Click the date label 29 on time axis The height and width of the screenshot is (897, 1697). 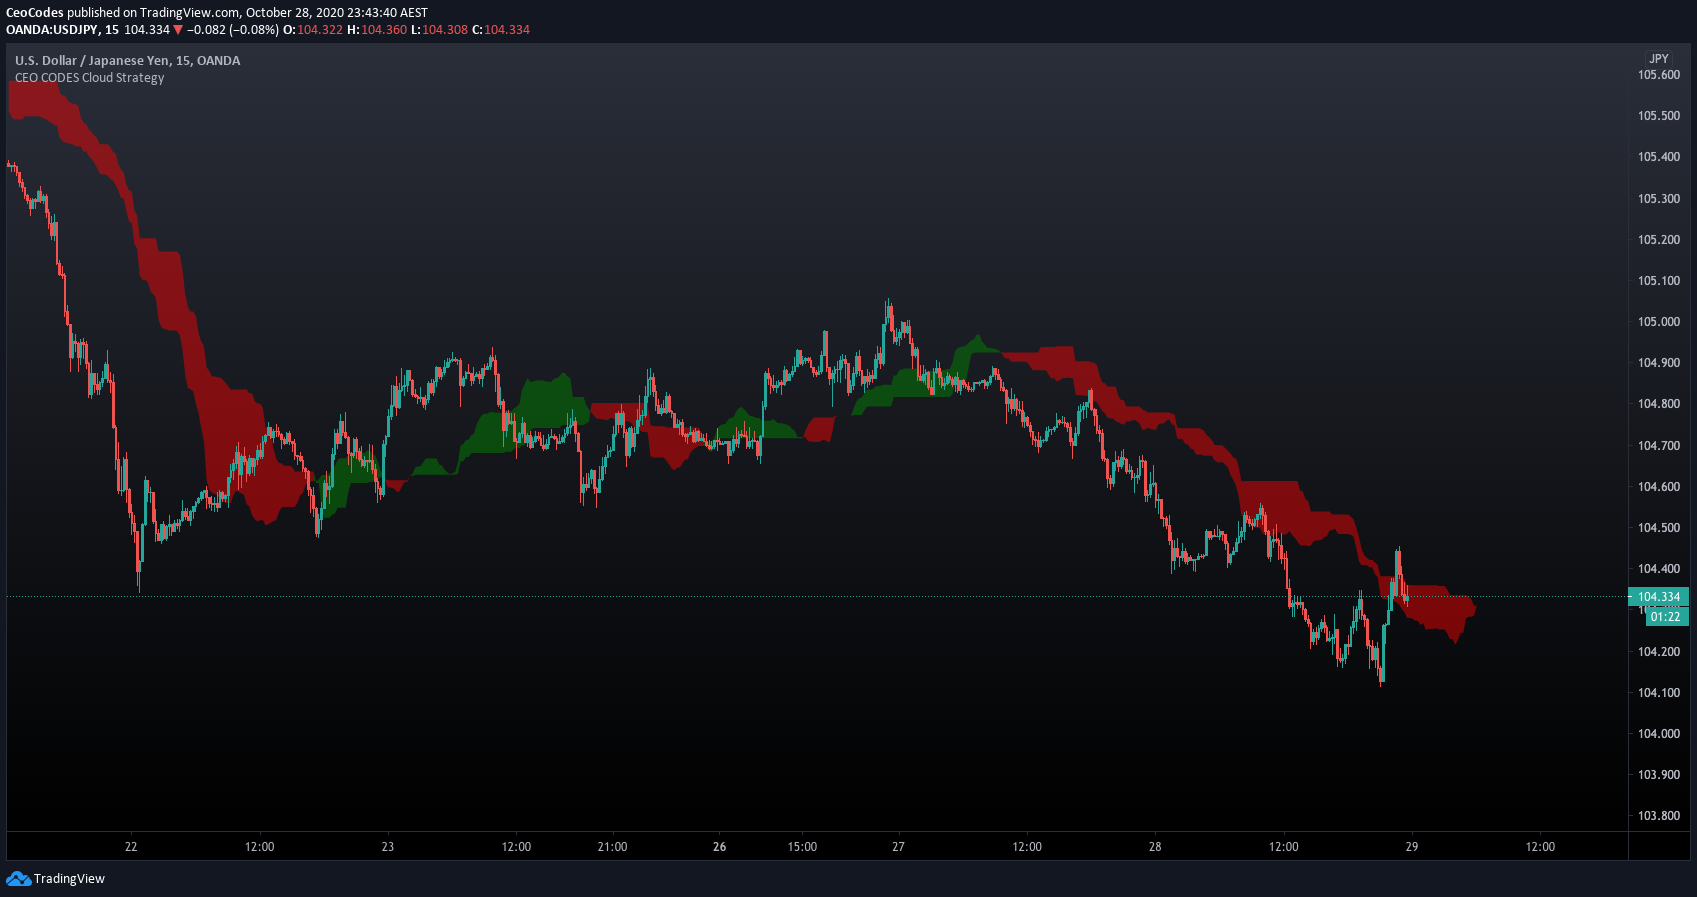click(x=1412, y=847)
